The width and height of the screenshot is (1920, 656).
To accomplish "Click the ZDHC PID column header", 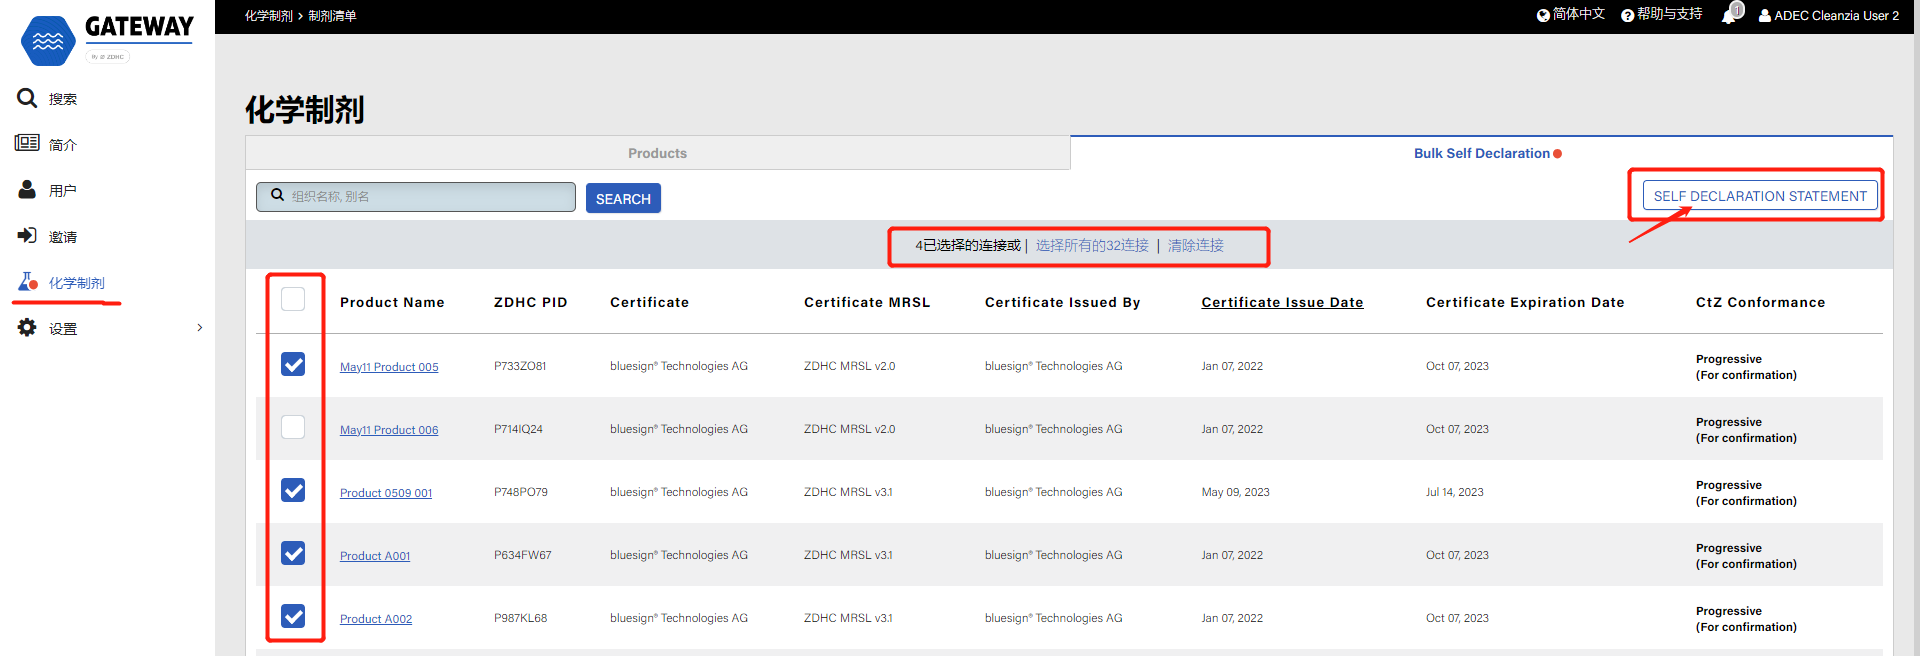I will [x=531, y=302].
